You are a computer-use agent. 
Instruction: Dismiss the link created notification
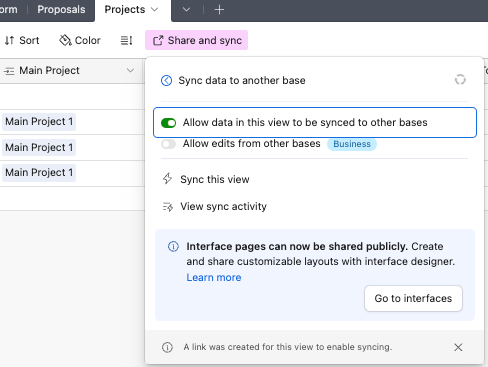458,347
